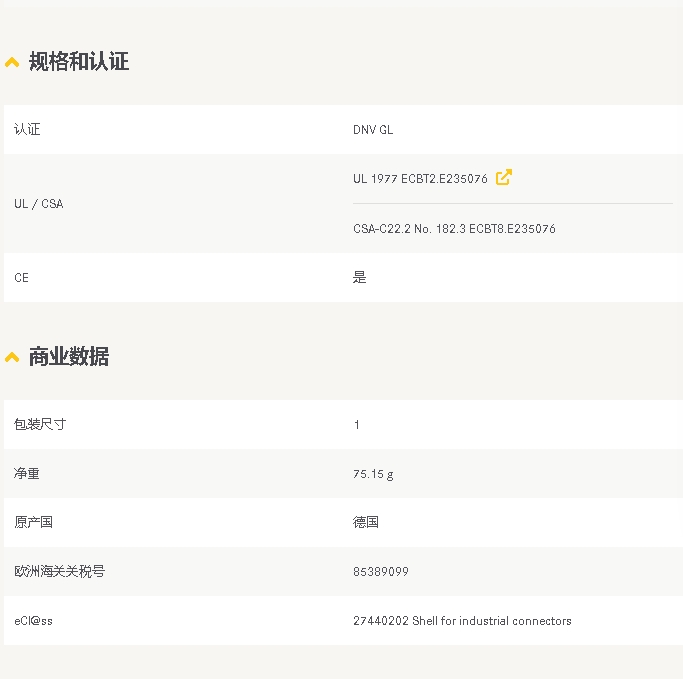Click the eCl@ss value 27440202 Shell text
The image size is (683, 679).
pyautogui.click(x=462, y=621)
